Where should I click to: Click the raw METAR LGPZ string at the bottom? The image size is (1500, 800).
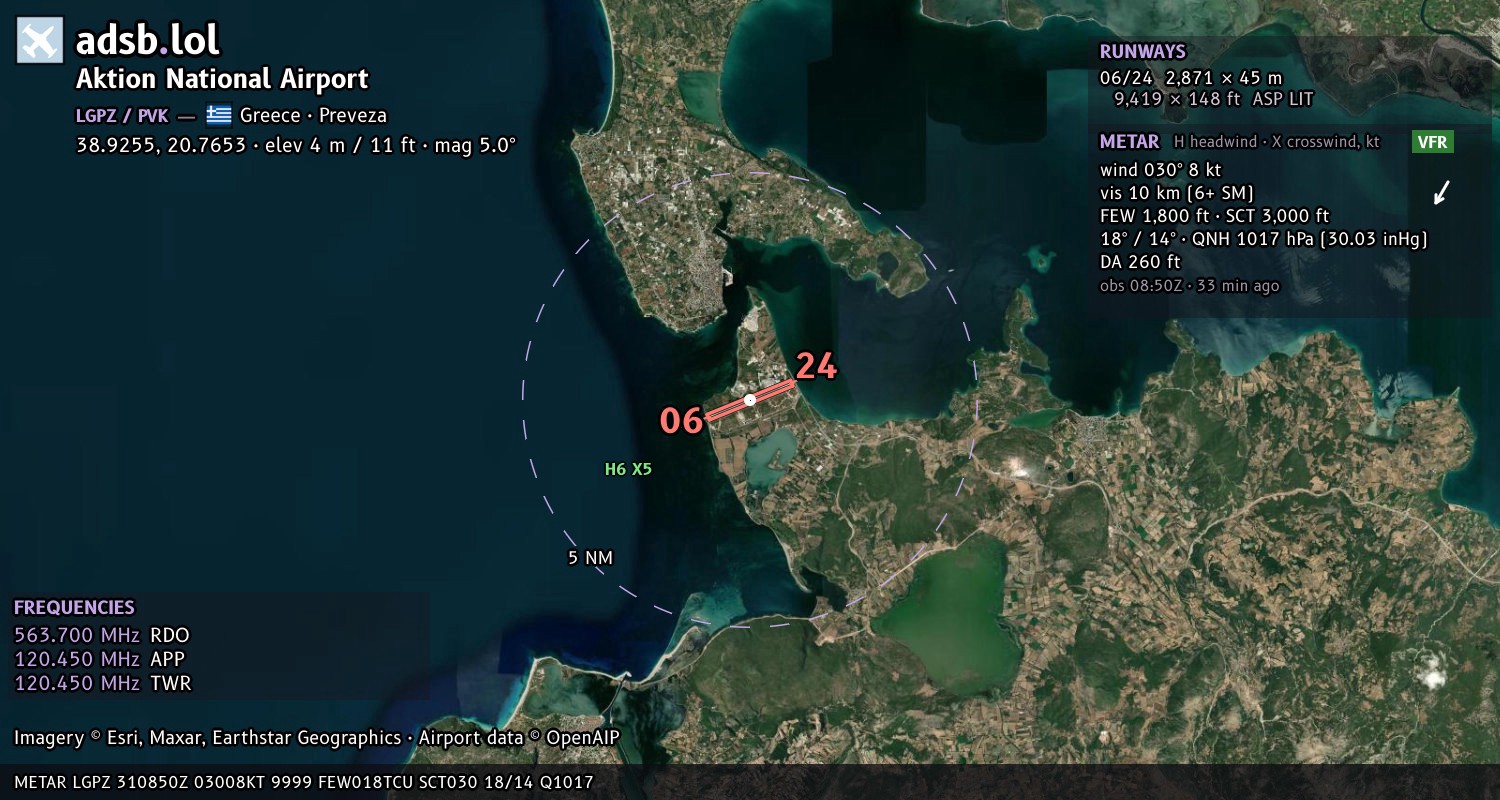click(x=304, y=782)
